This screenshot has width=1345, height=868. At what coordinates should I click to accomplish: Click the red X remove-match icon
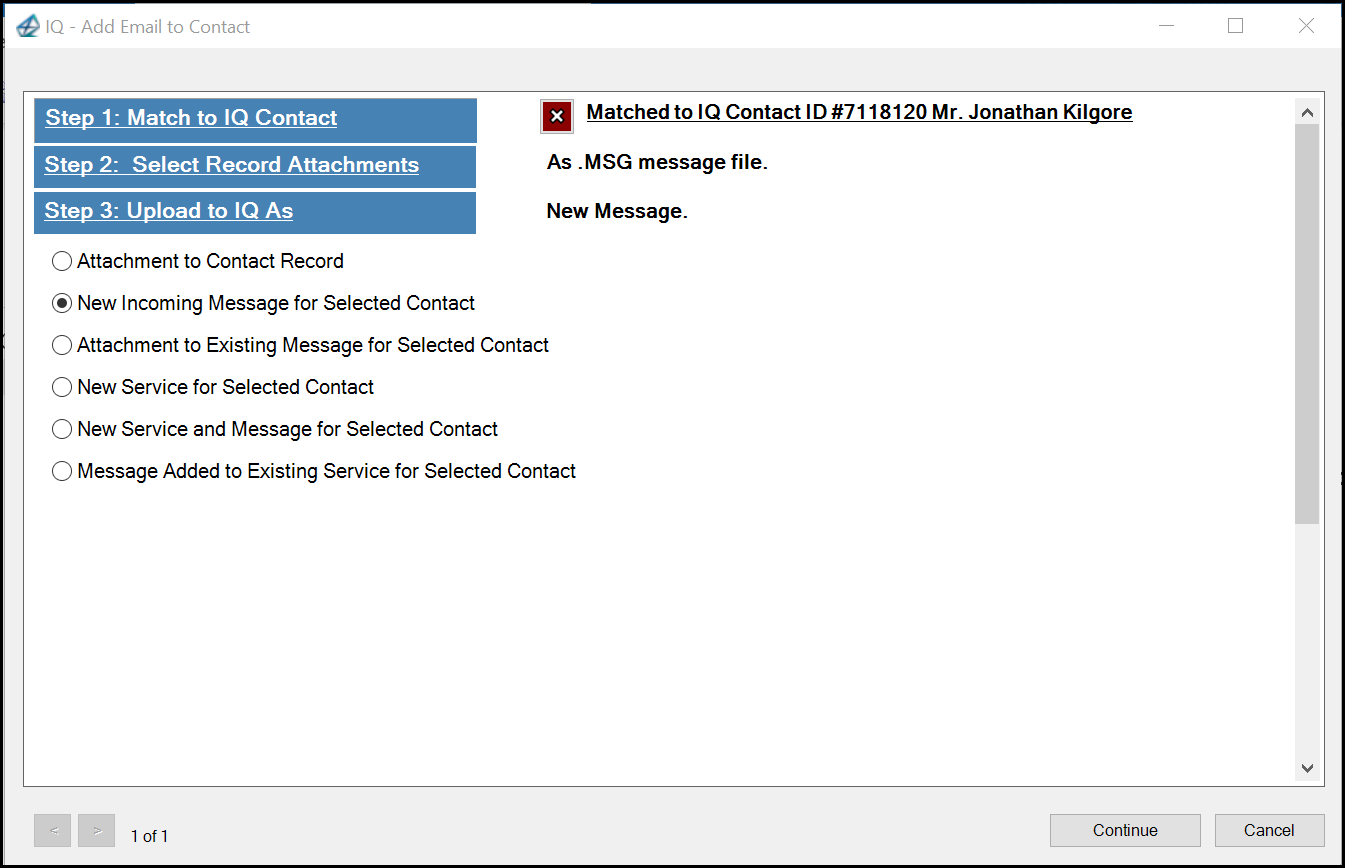pos(557,117)
